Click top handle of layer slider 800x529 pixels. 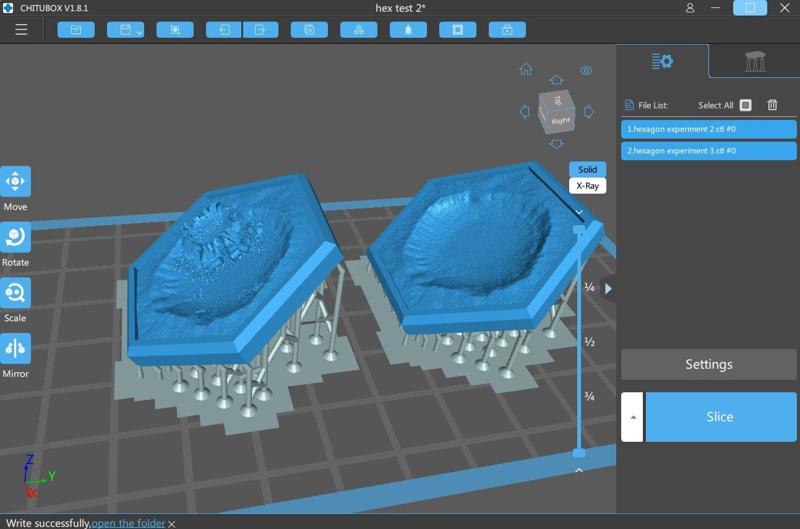click(x=579, y=230)
